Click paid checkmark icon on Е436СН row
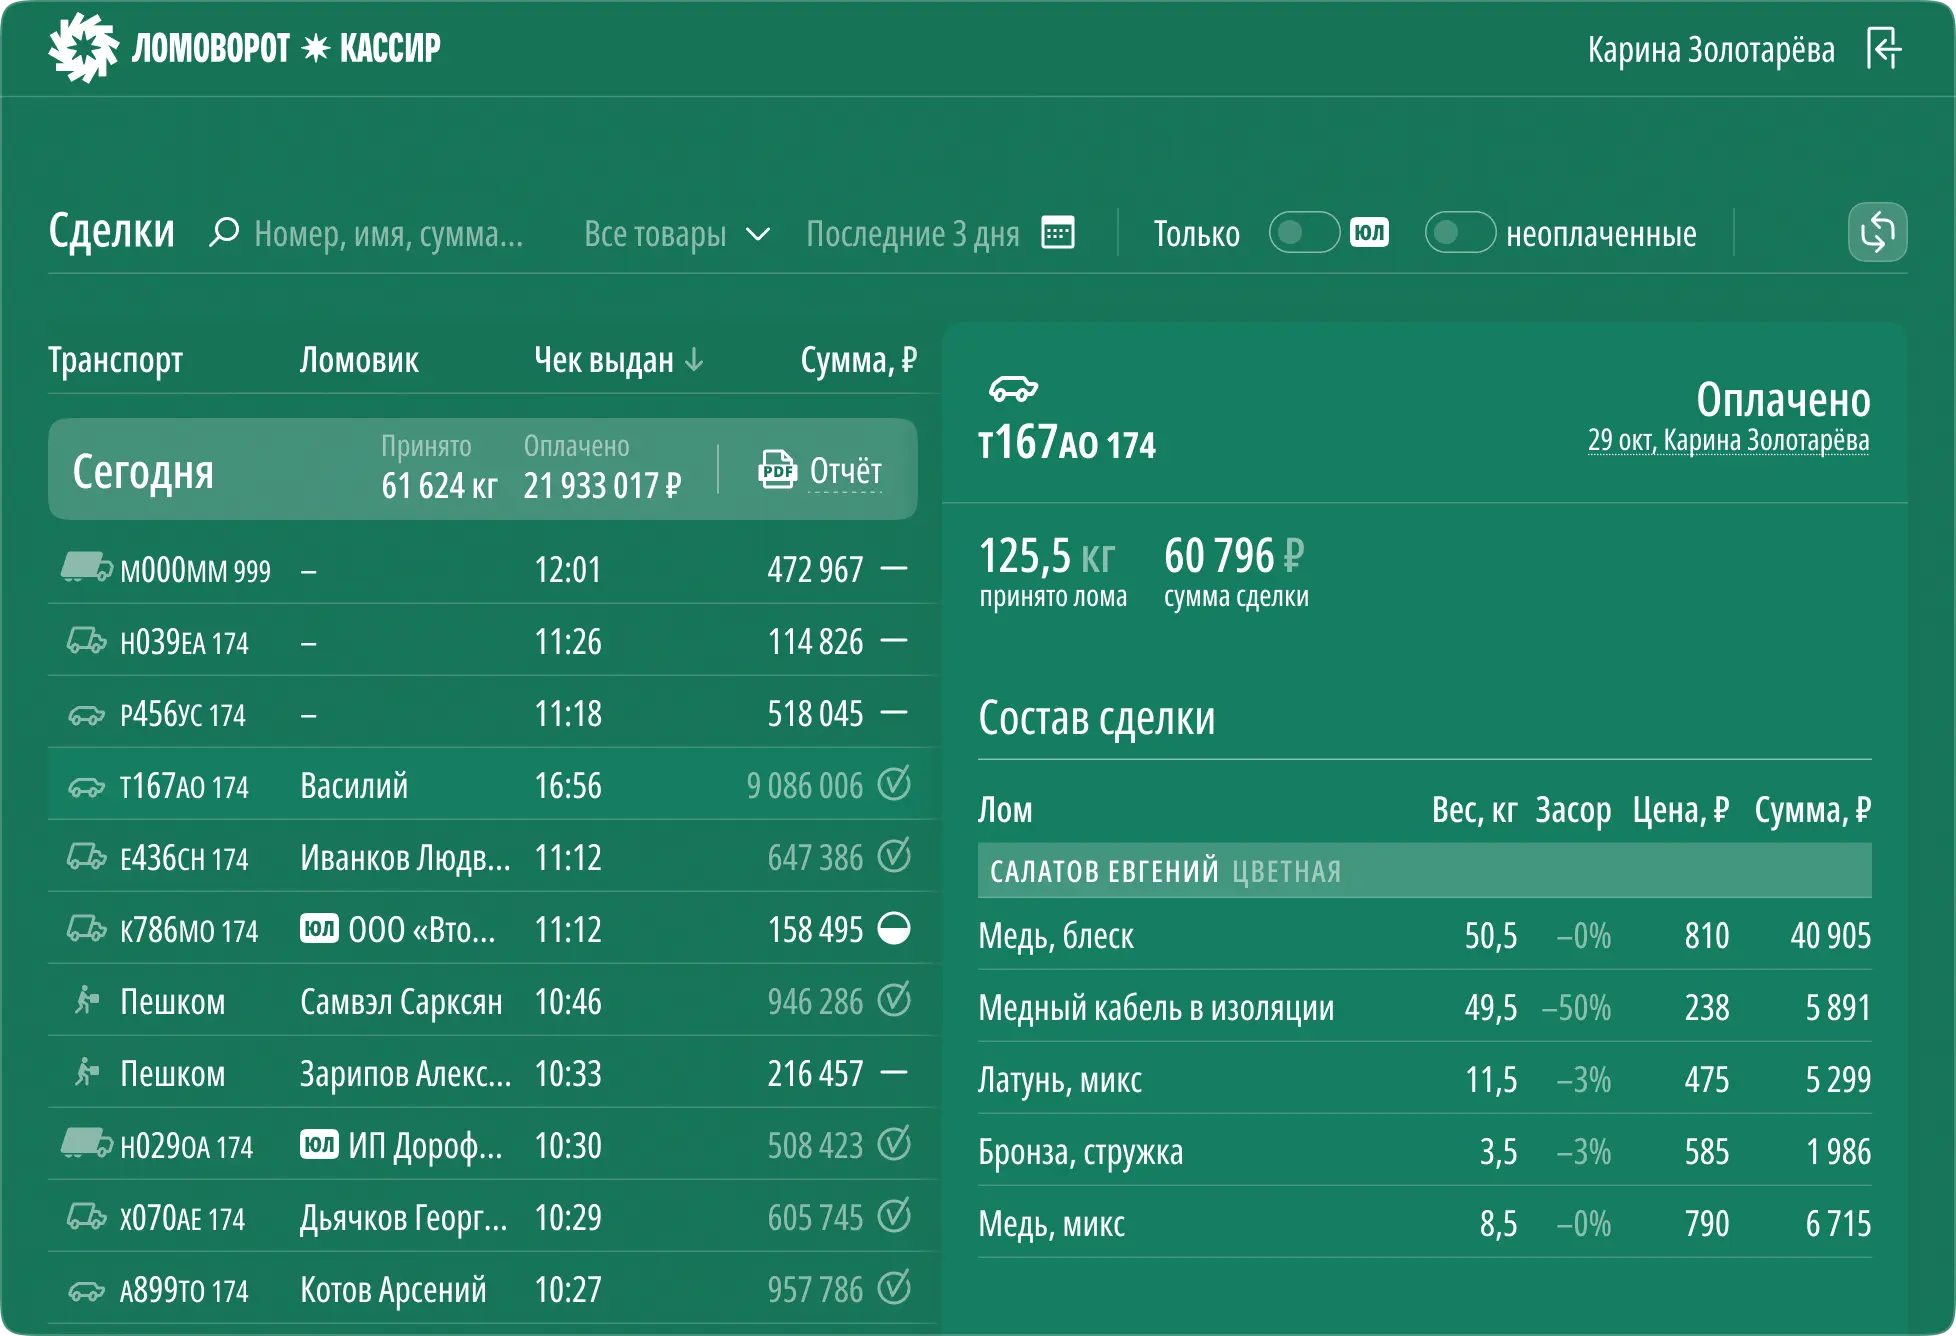Viewport: 1956px width, 1336px height. 893,857
